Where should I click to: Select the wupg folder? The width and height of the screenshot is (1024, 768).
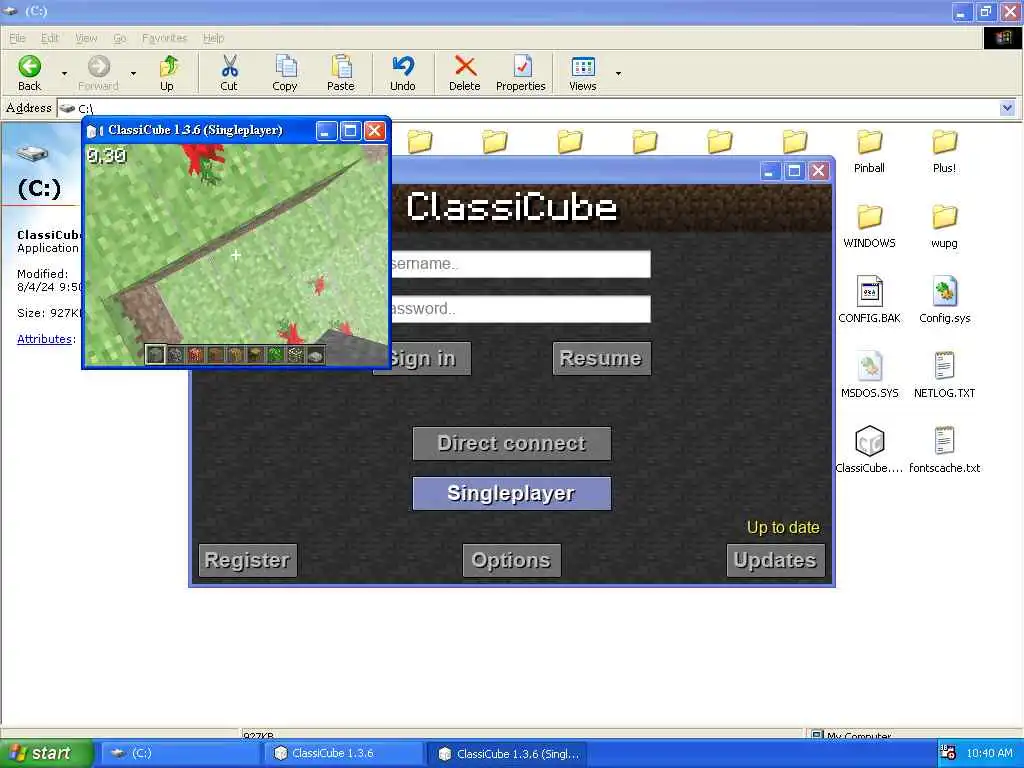point(944,227)
